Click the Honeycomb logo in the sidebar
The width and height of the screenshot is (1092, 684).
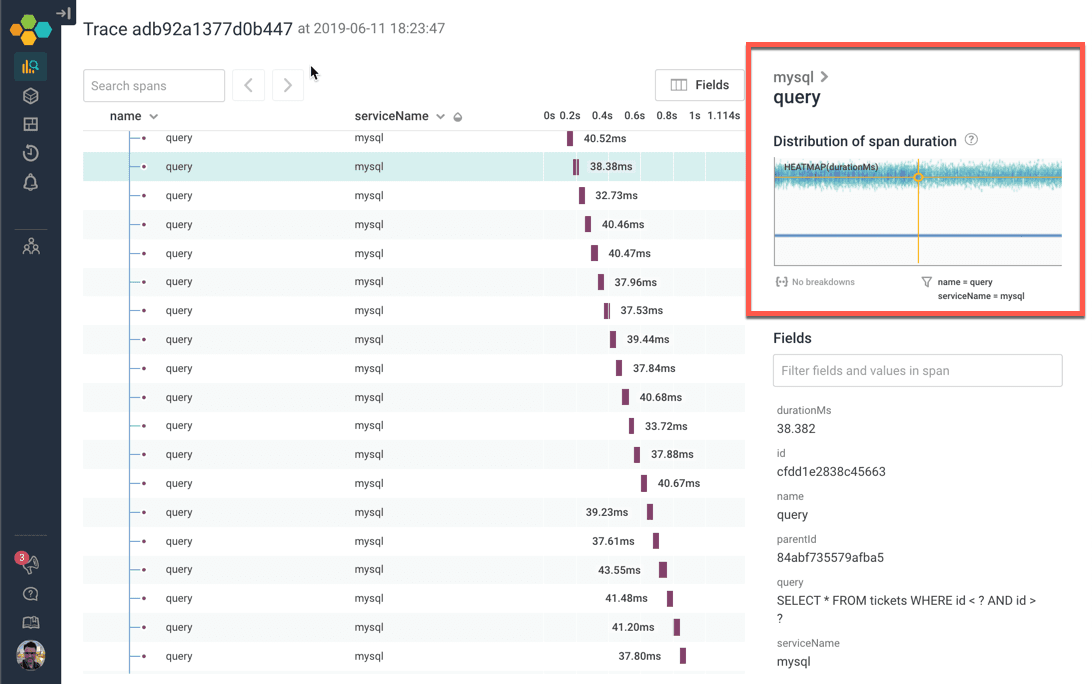tap(30, 28)
